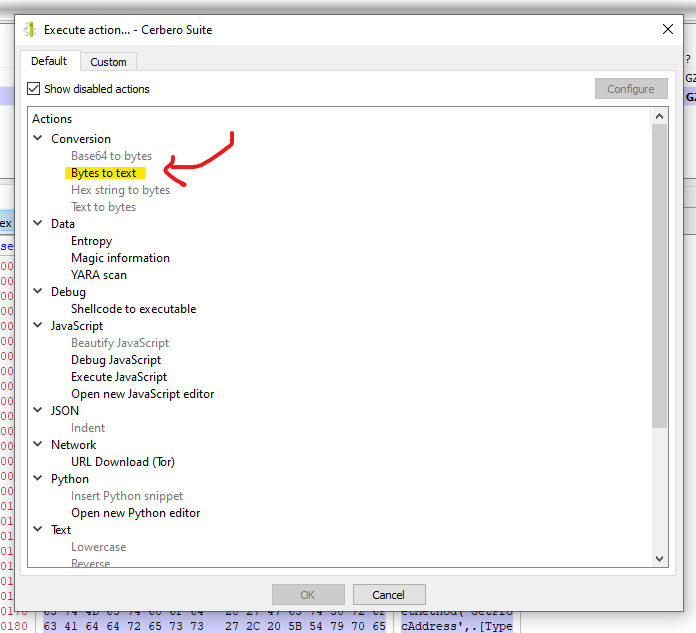The height and width of the screenshot is (633, 696).
Task: Pick the URL Download (Tor) action
Action: tap(123, 462)
